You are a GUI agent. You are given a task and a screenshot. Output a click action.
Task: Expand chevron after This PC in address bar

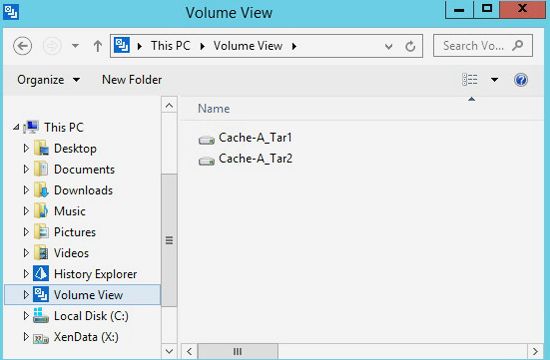pos(202,46)
